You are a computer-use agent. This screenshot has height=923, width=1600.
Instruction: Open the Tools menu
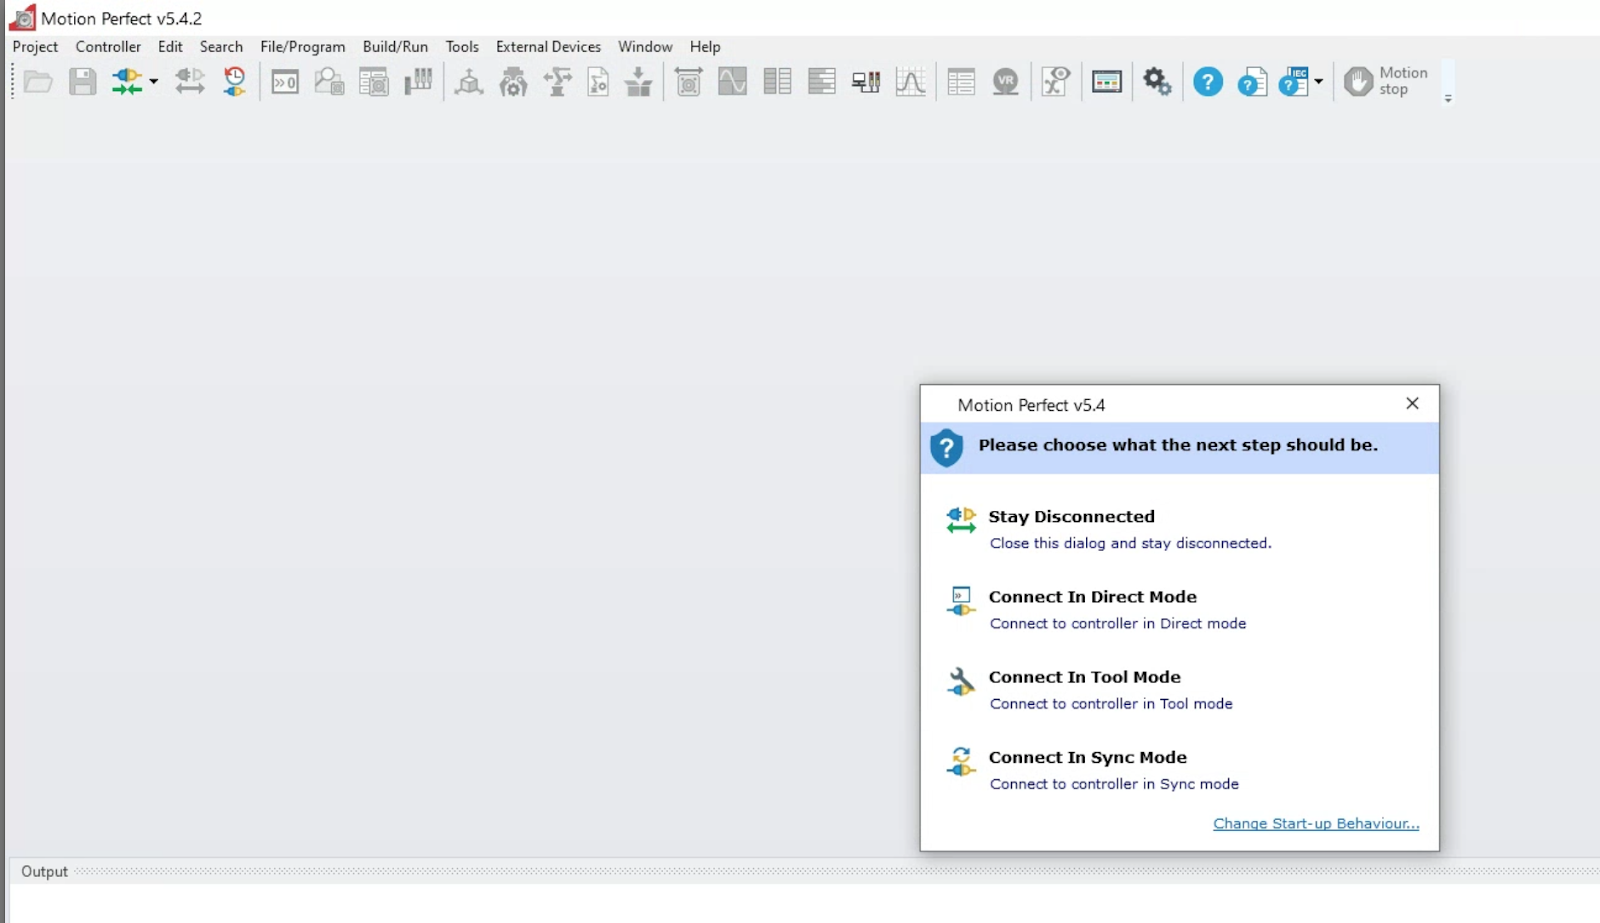(x=462, y=47)
